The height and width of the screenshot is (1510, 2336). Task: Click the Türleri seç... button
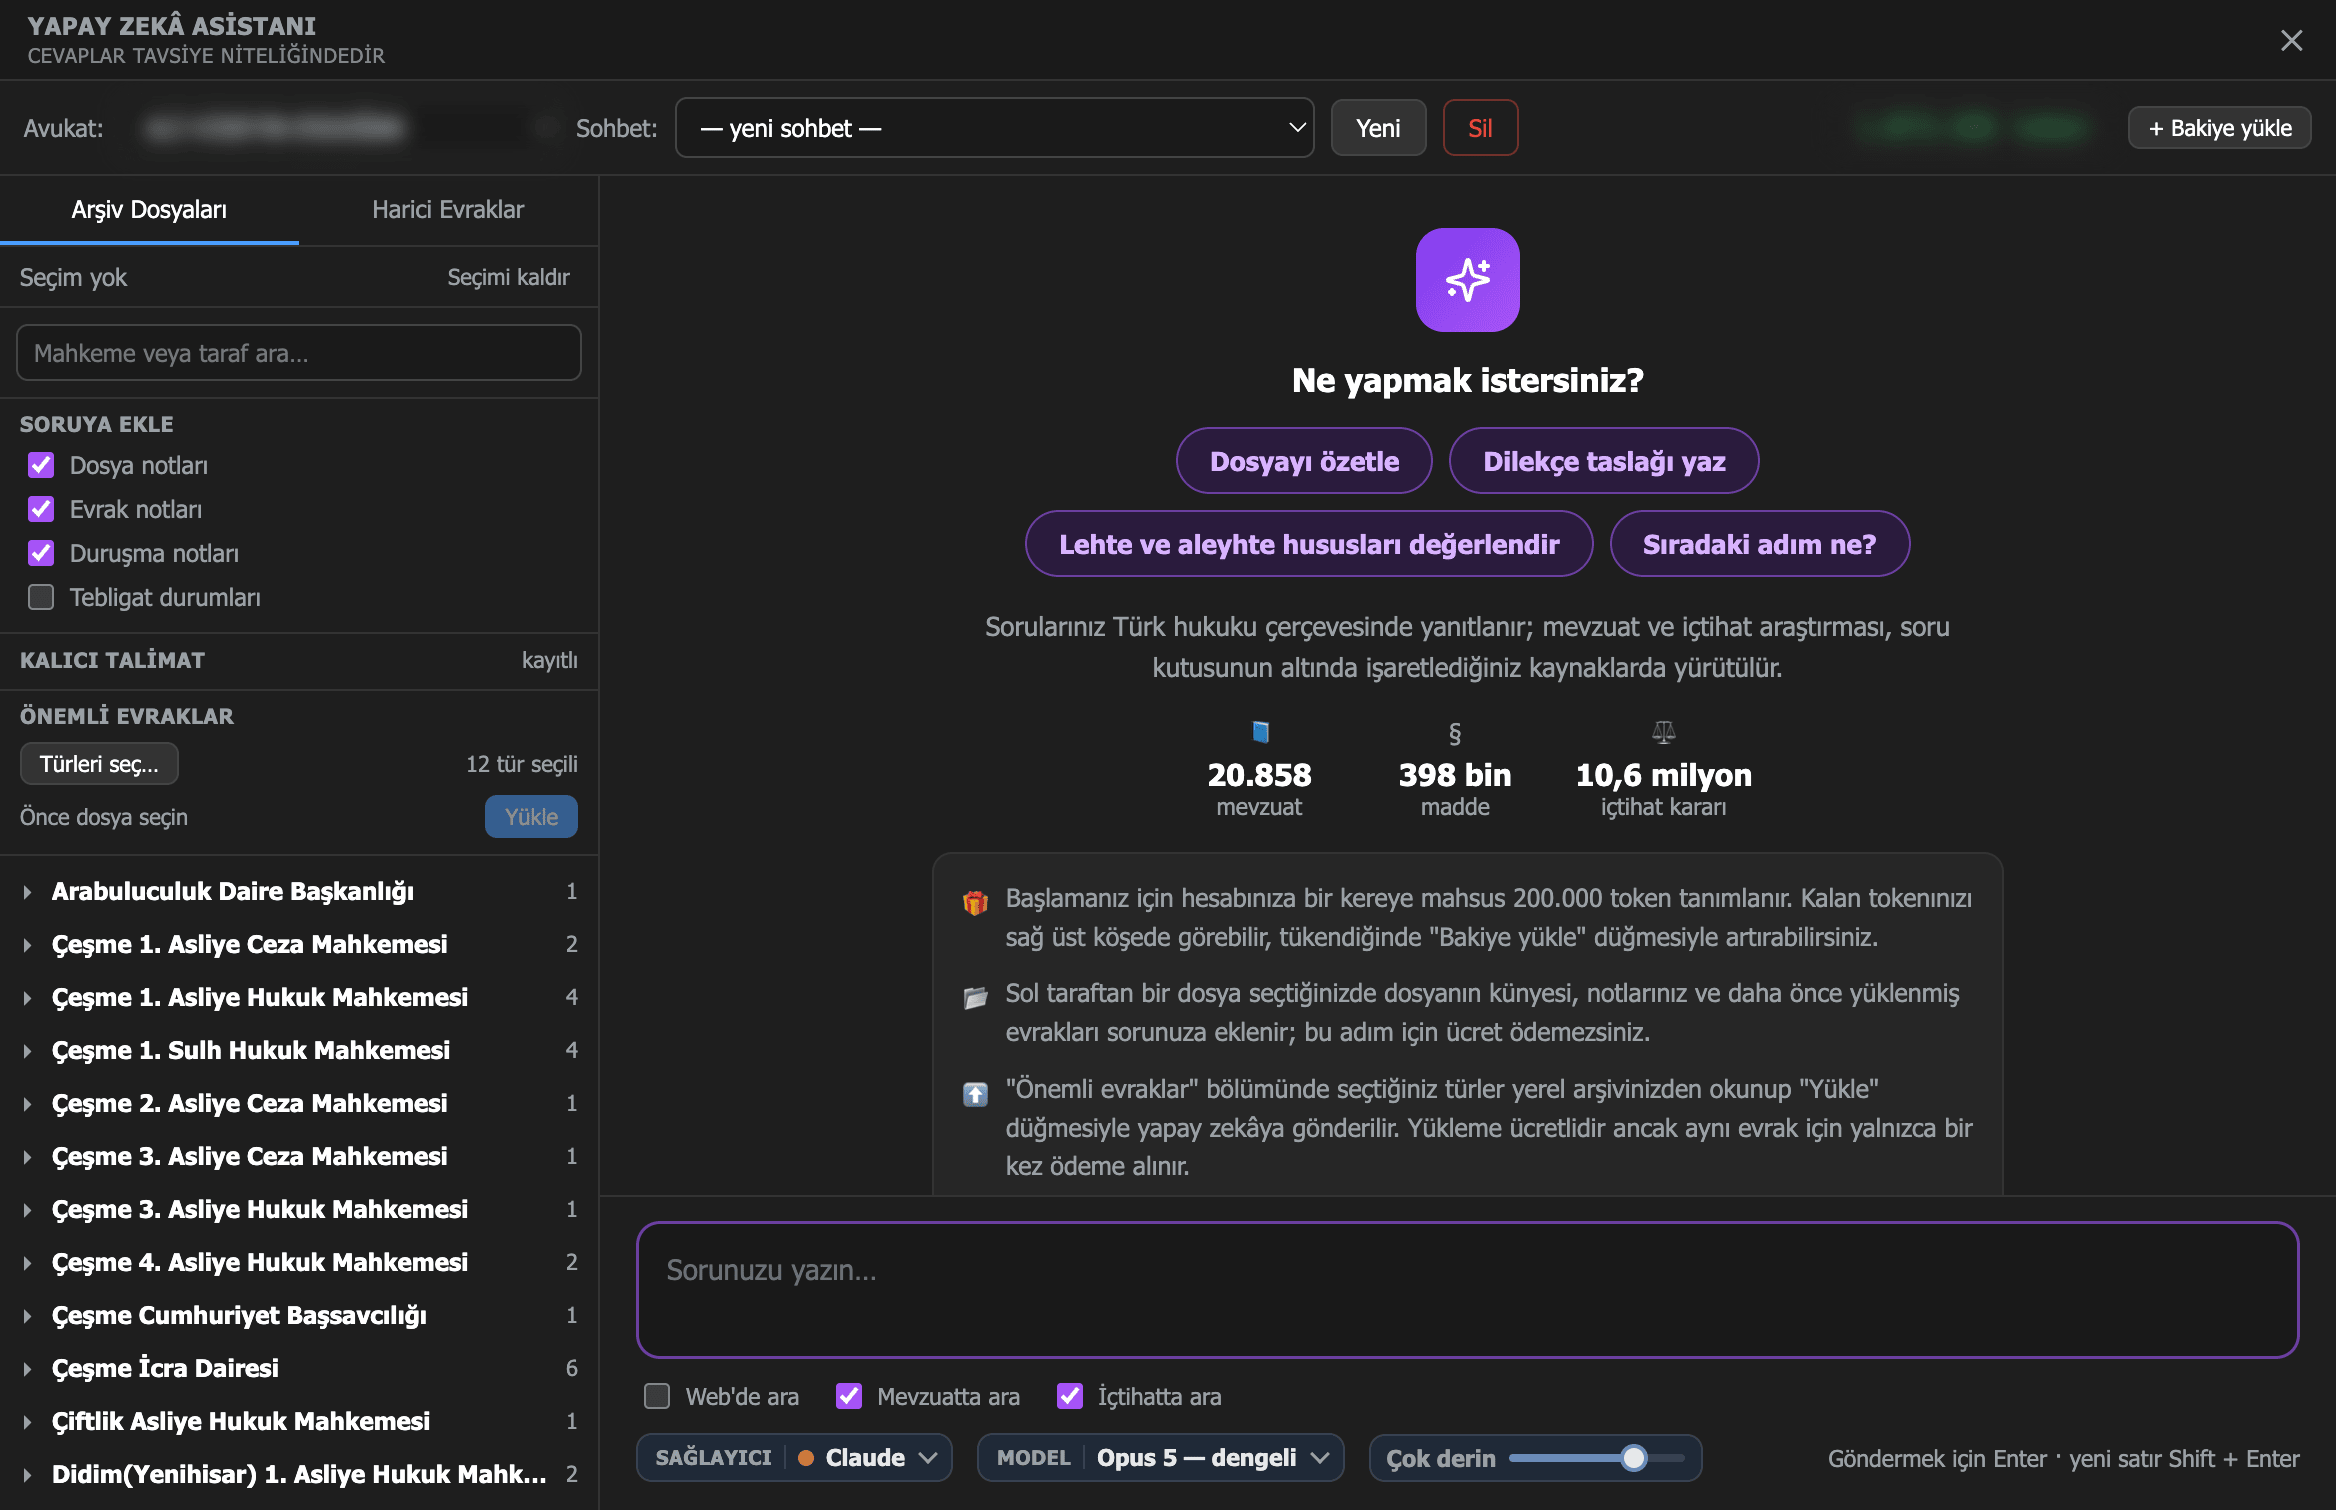[x=99, y=764]
